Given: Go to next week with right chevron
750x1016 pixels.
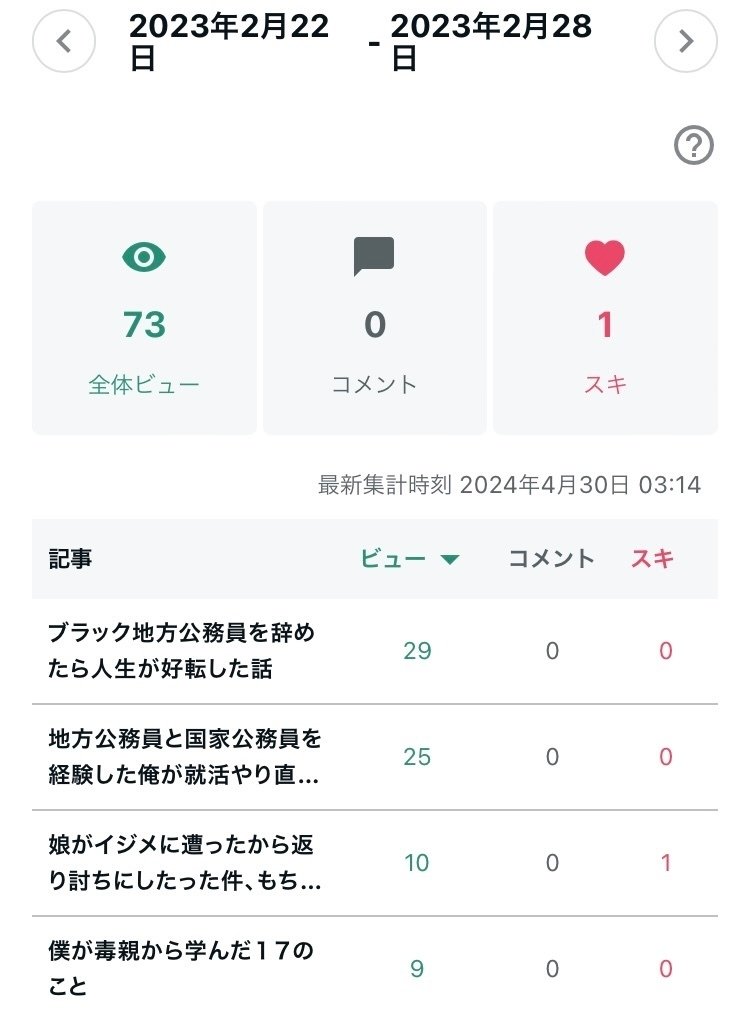Looking at the screenshot, I should pyautogui.click(x=686, y=41).
